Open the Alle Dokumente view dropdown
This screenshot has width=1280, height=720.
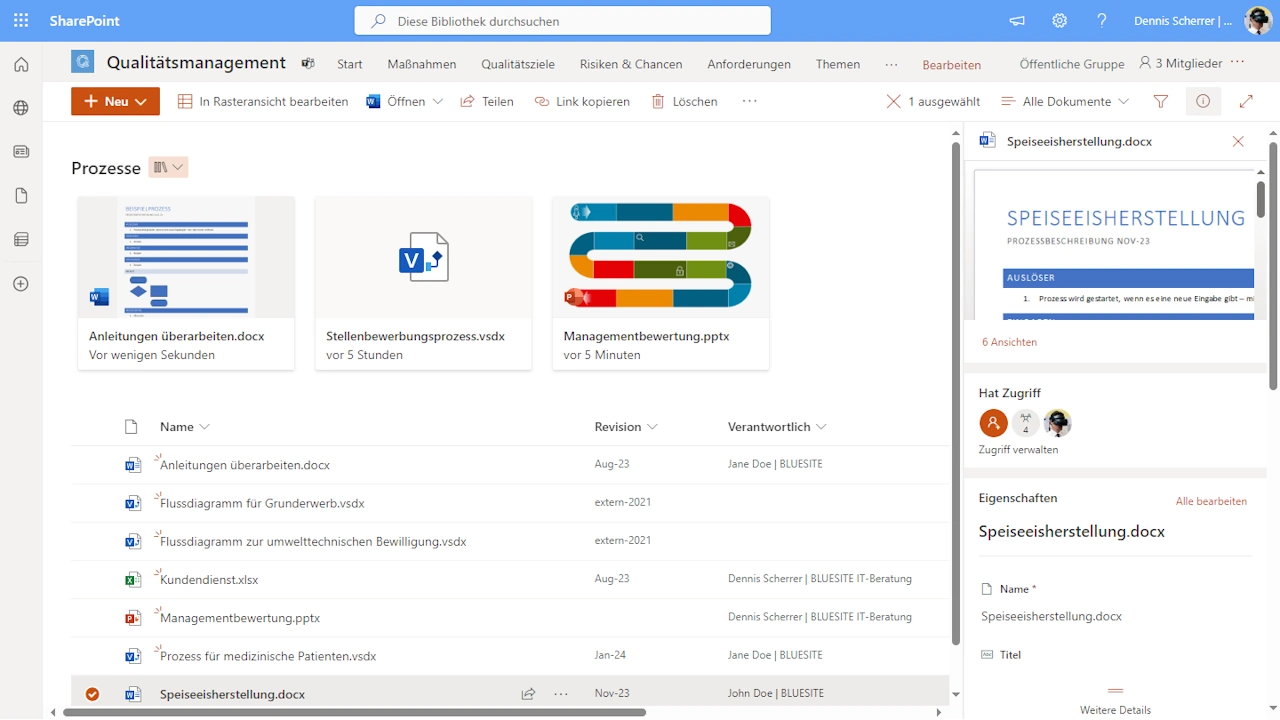pyautogui.click(x=1065, y=101)
